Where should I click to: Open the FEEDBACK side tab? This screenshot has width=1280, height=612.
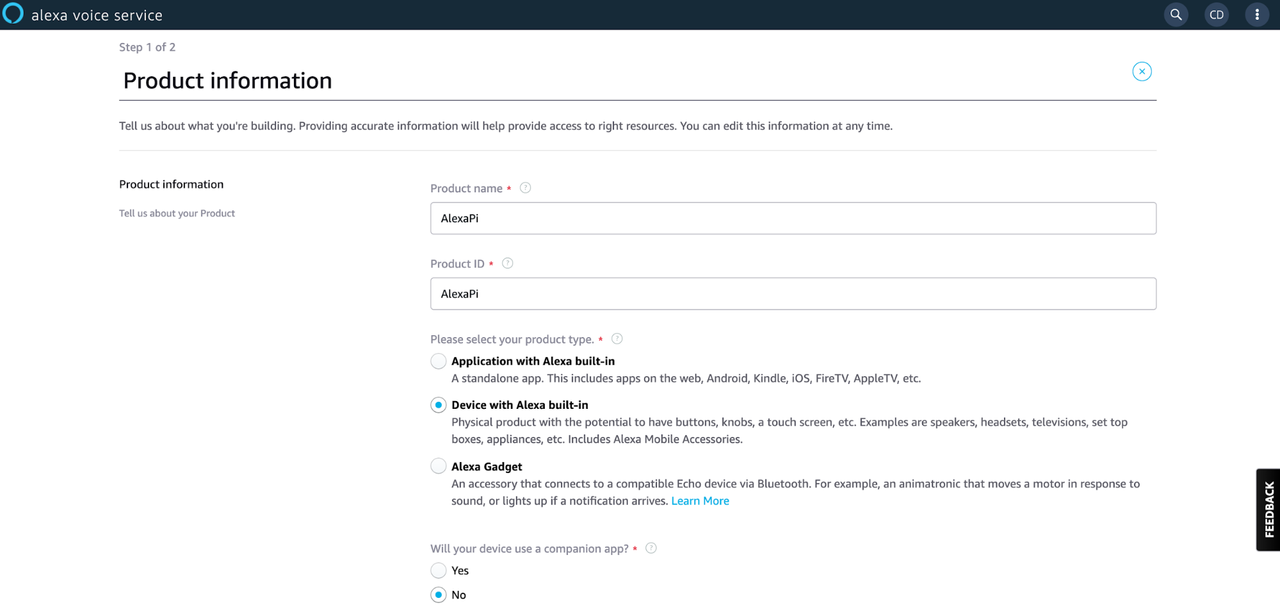[1268, 510]
